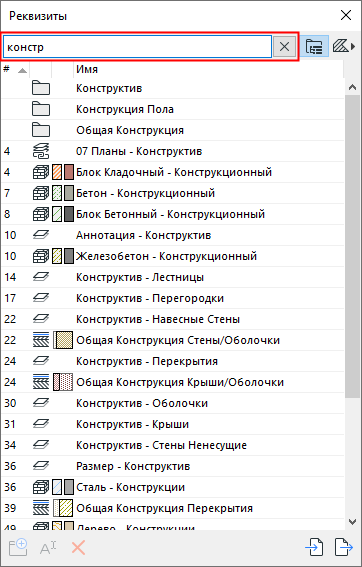The image size is (362, 567).
Task: Click building material icon of Железобетон
Action: 41,256
